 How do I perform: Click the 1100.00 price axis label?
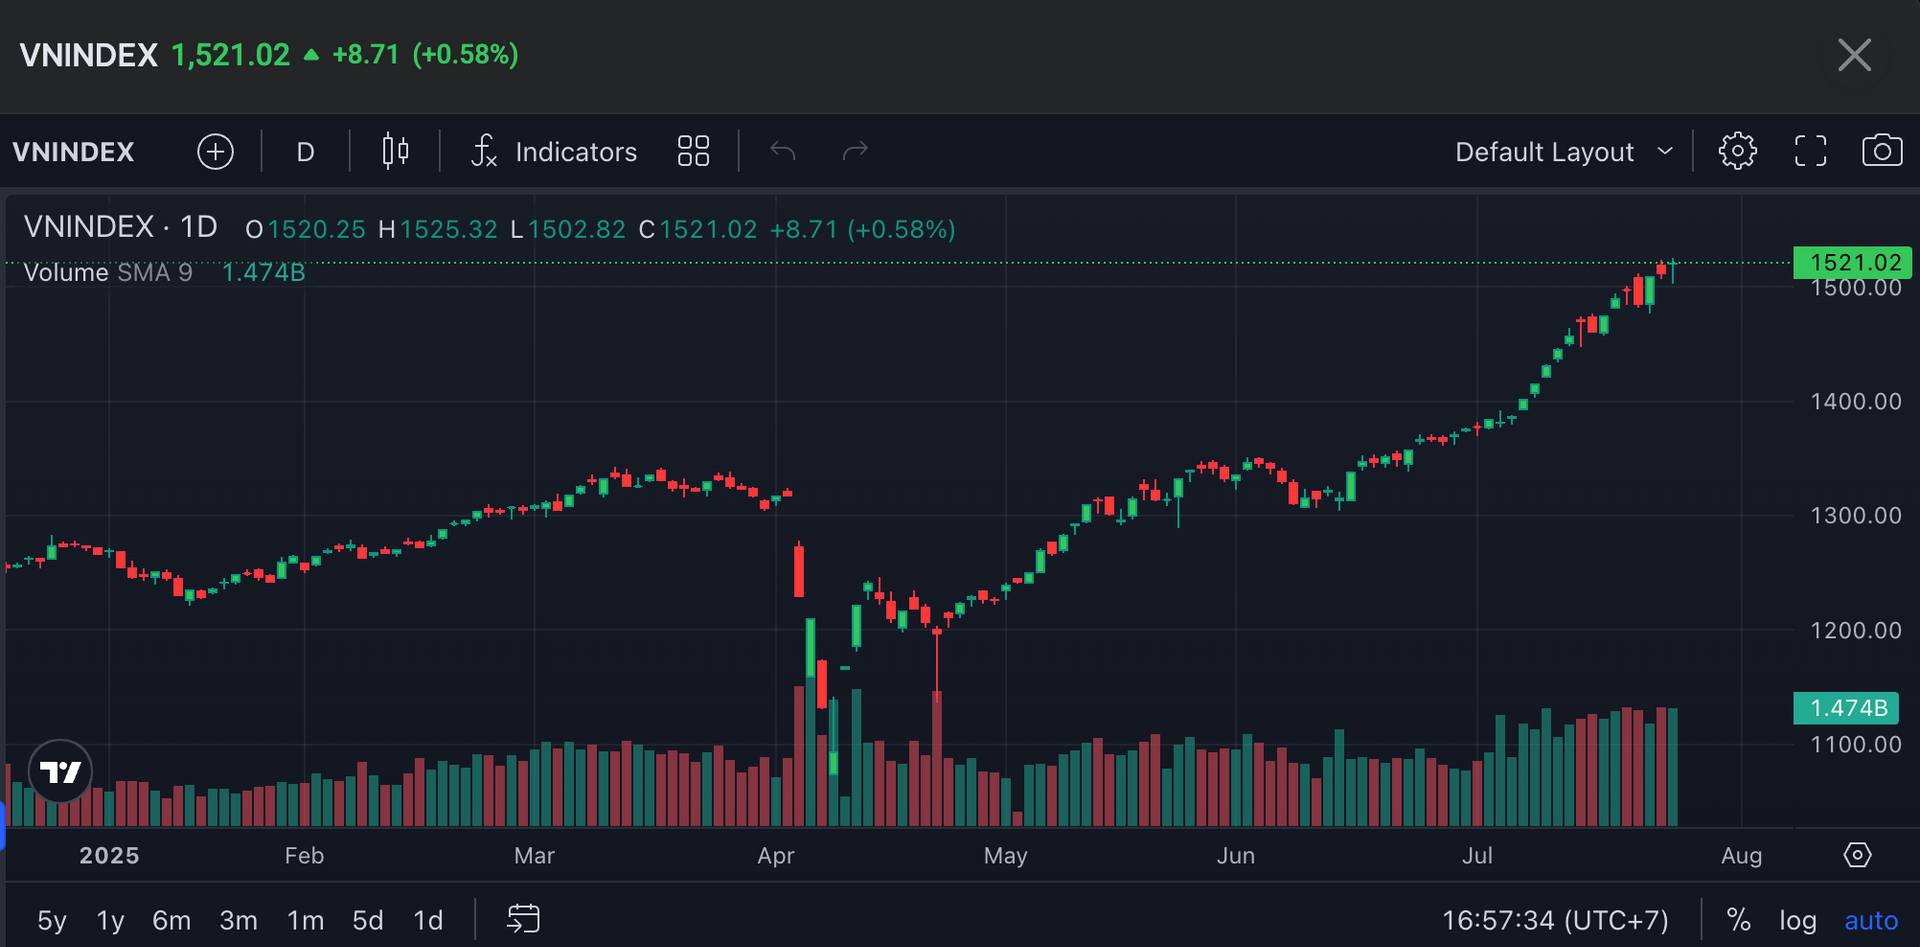pyautogui.click(x=1856, y=744)
